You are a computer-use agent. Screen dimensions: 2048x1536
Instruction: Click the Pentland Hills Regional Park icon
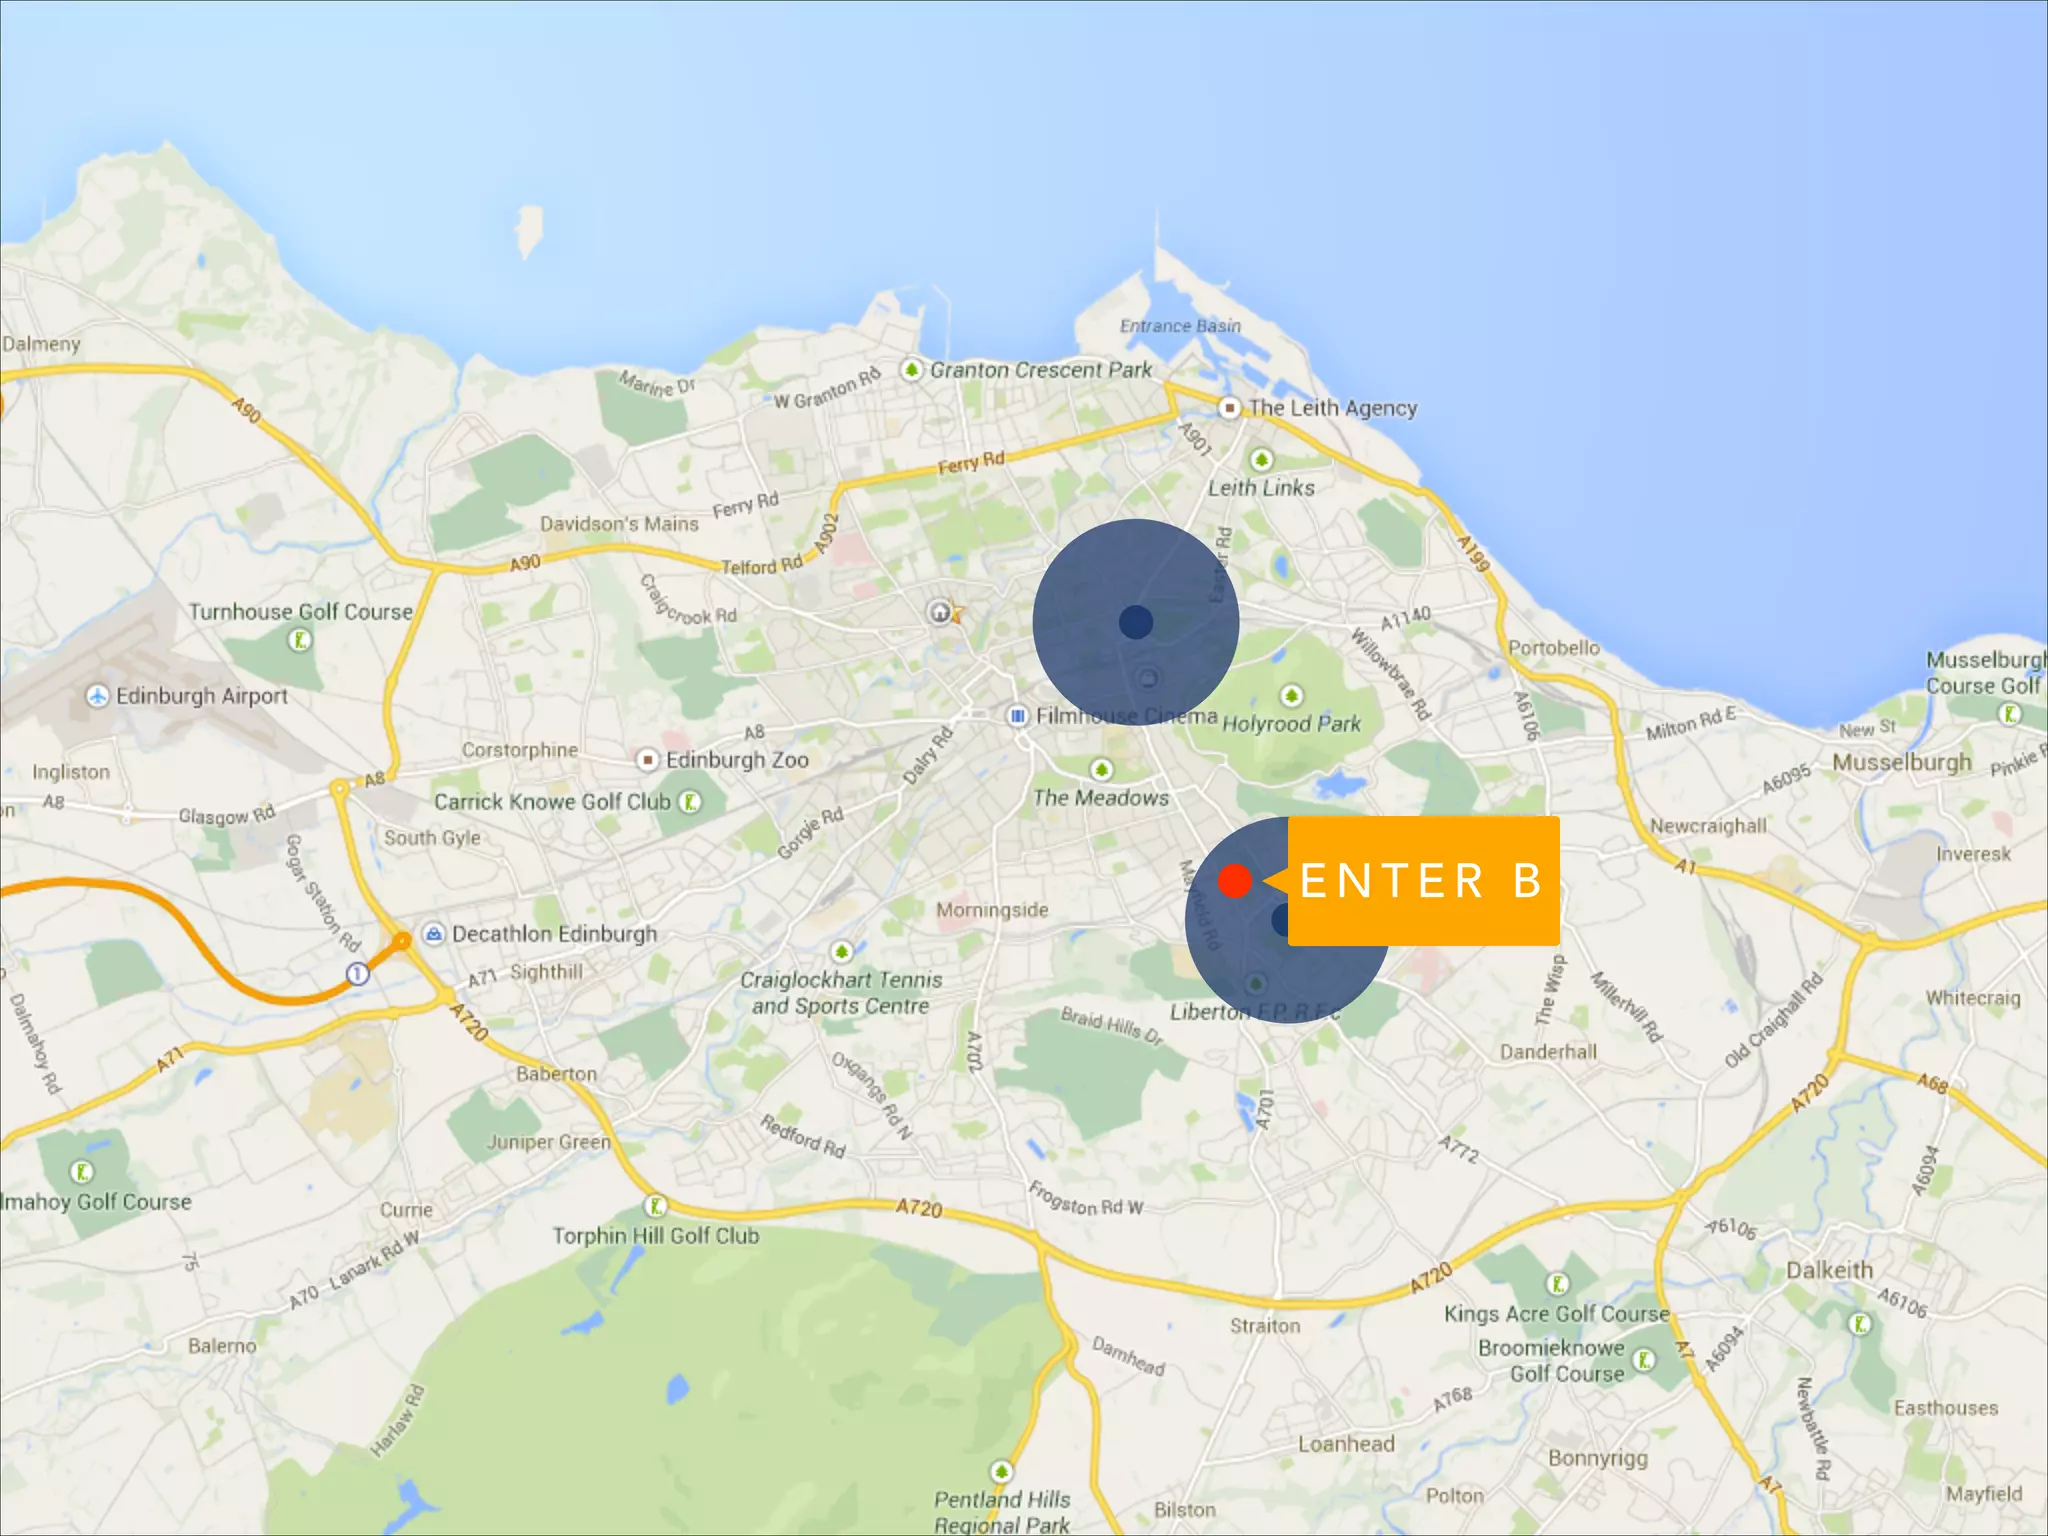[1001, 1472]
